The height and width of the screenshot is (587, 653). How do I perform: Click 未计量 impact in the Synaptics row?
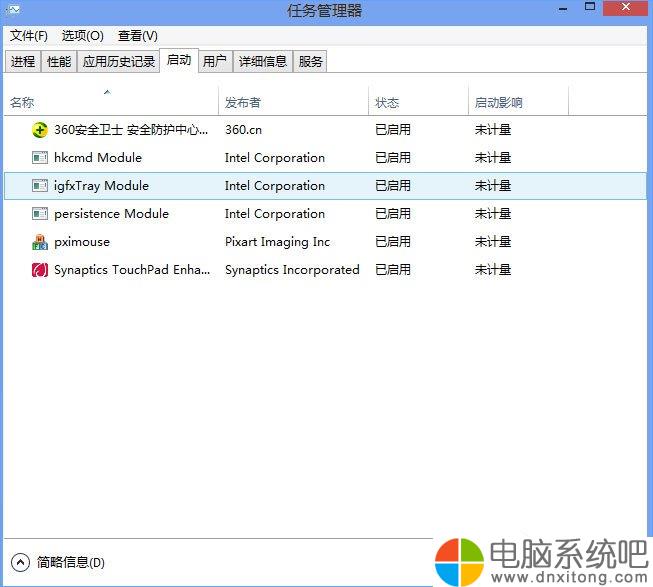[493, 270]
